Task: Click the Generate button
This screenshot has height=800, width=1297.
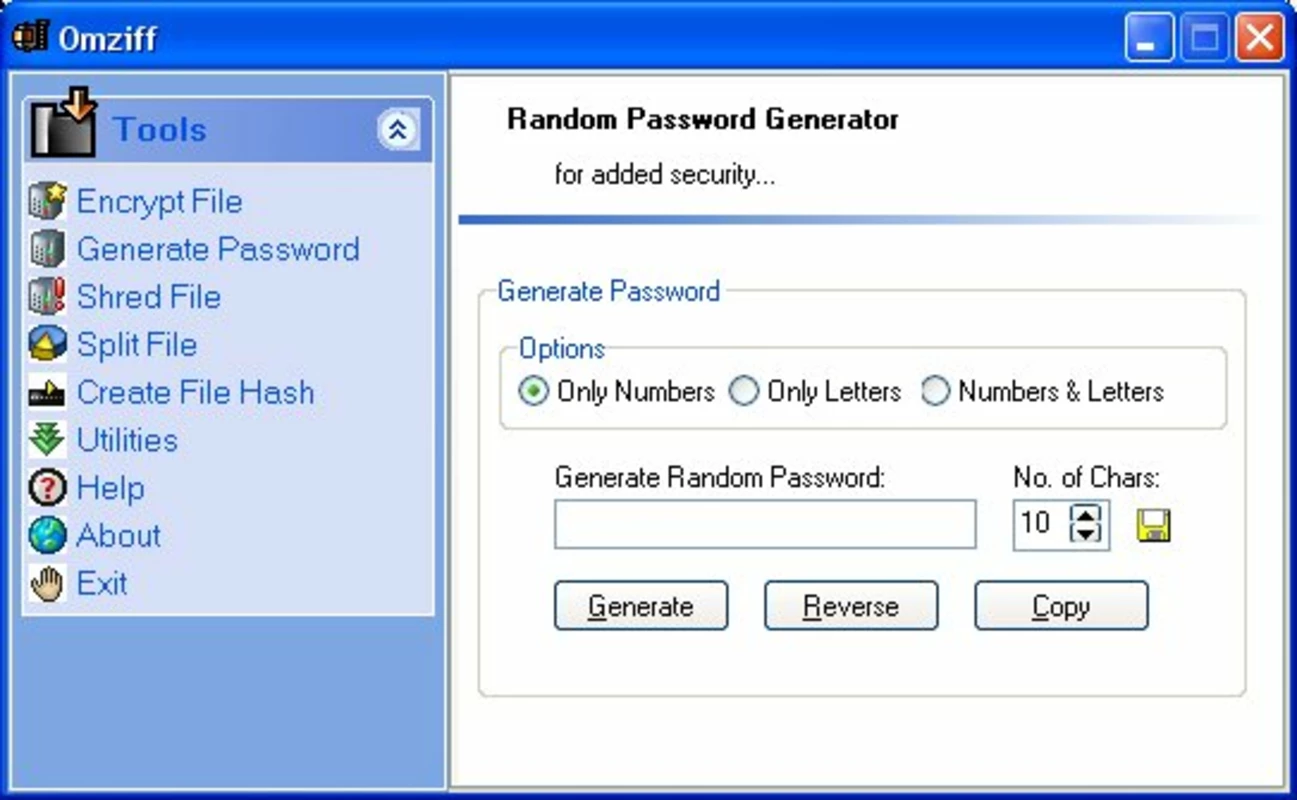Action: point(641,606)
